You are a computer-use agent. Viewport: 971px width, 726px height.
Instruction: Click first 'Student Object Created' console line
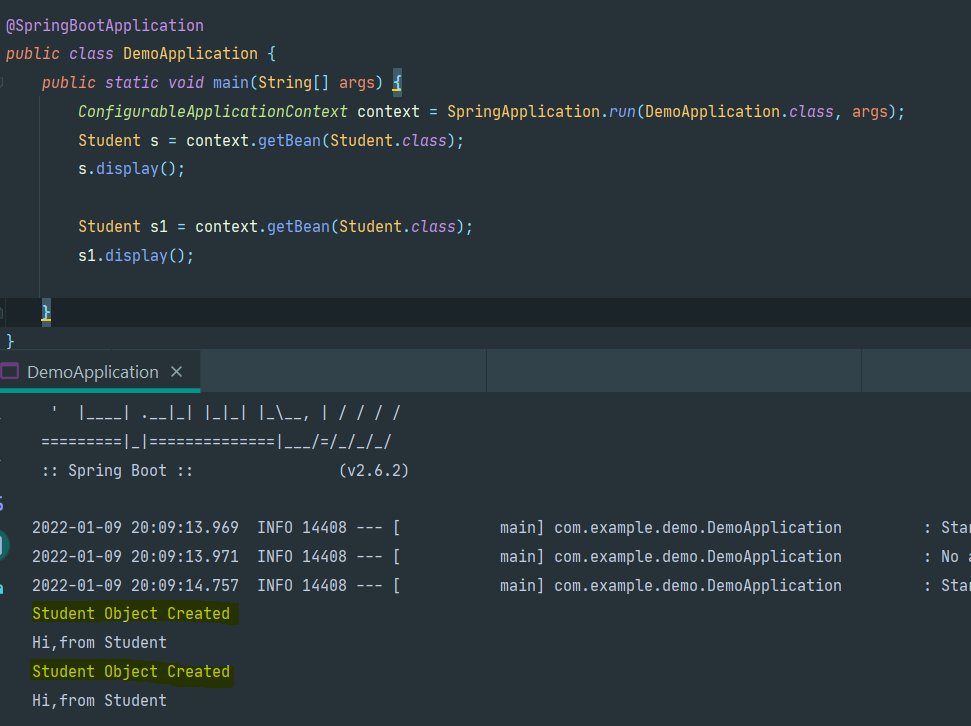click(131, 614)
